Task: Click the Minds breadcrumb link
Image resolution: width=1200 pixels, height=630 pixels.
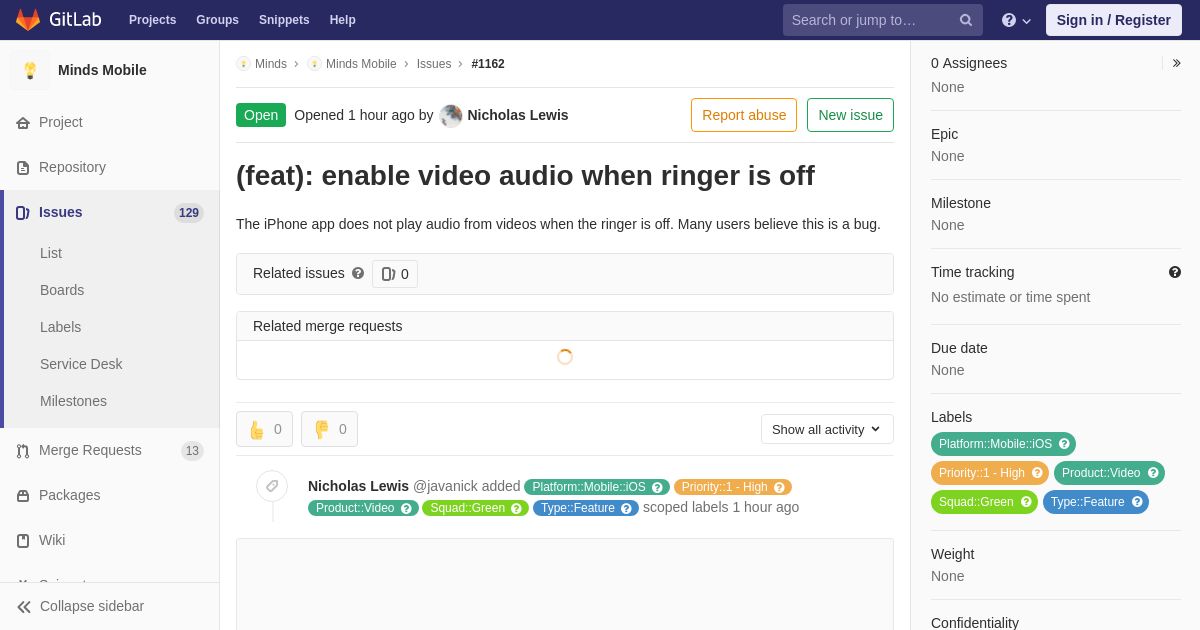Action: click(271, 64)
